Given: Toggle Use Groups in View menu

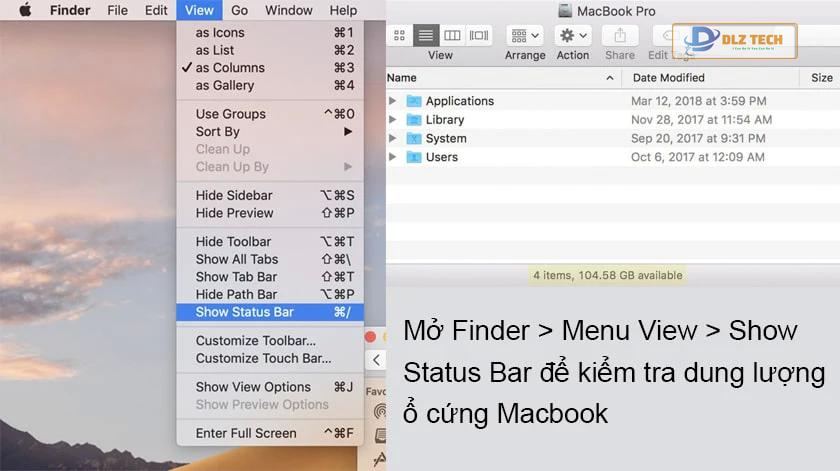Looking at the screenshot, I should click(270, 114).
